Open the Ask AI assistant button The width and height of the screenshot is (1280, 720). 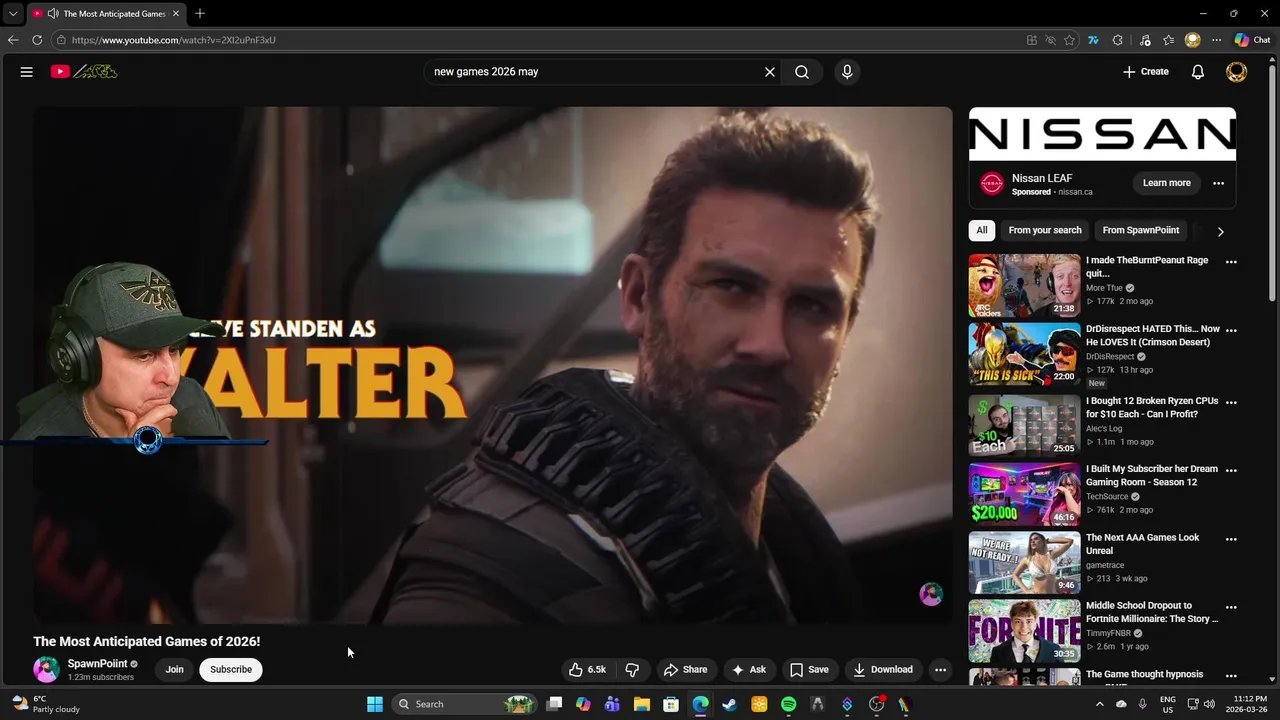(749, 670)
